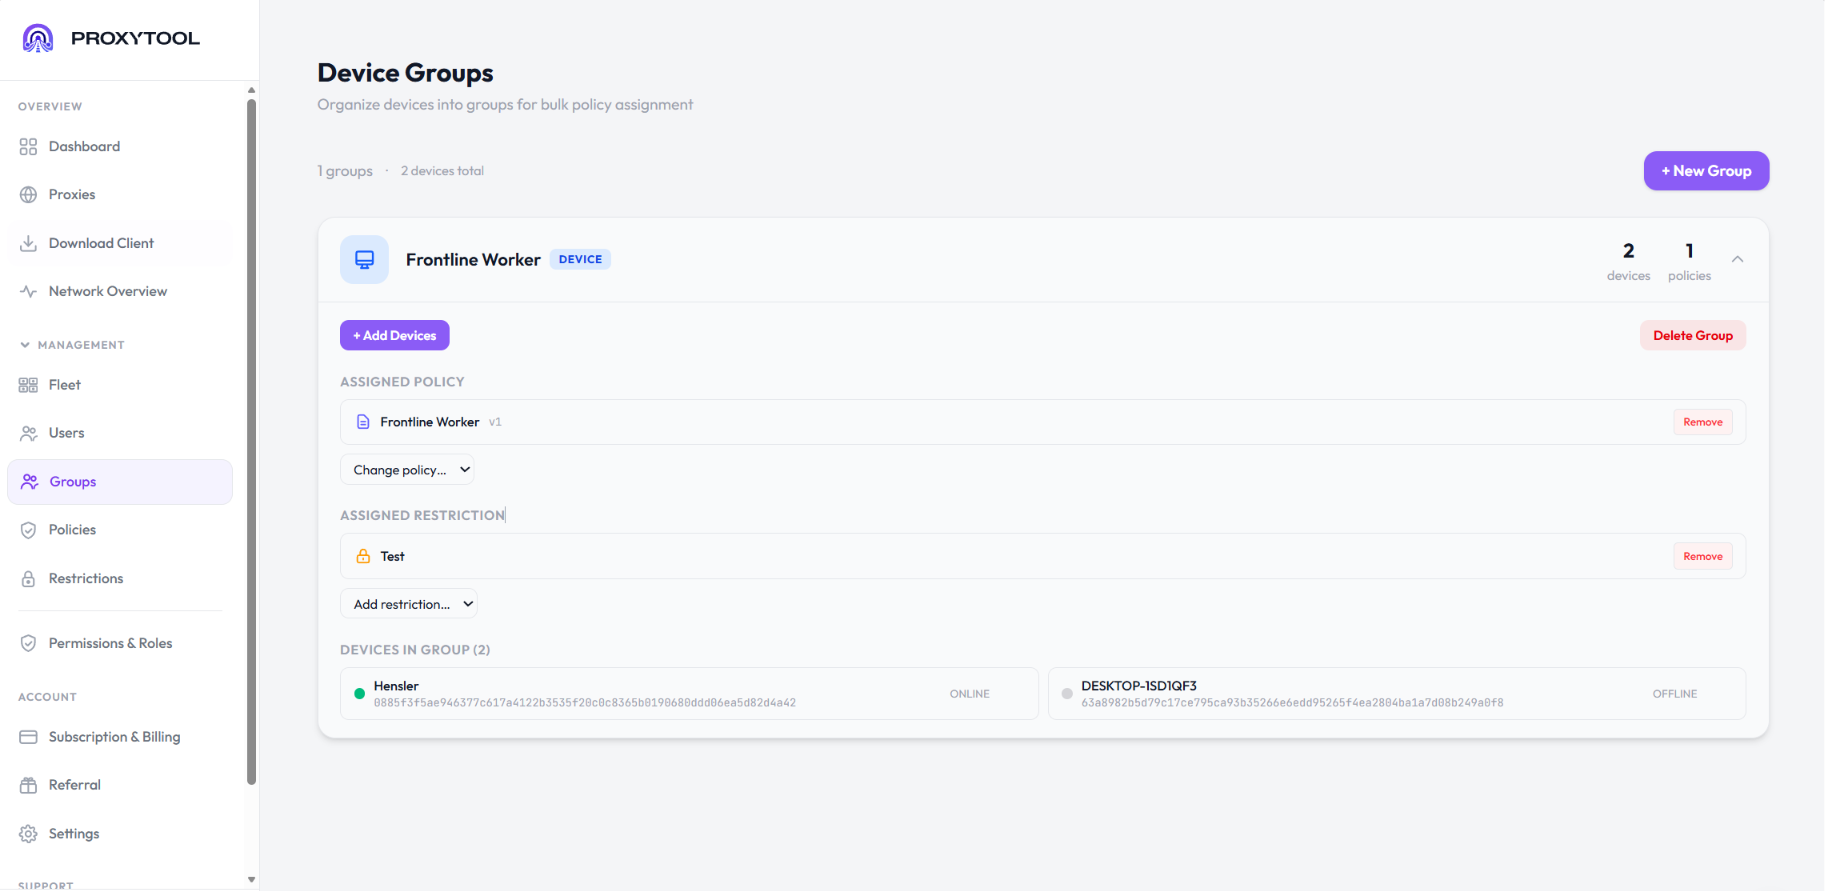Click the Referral gift icon

tap(28, 785)
